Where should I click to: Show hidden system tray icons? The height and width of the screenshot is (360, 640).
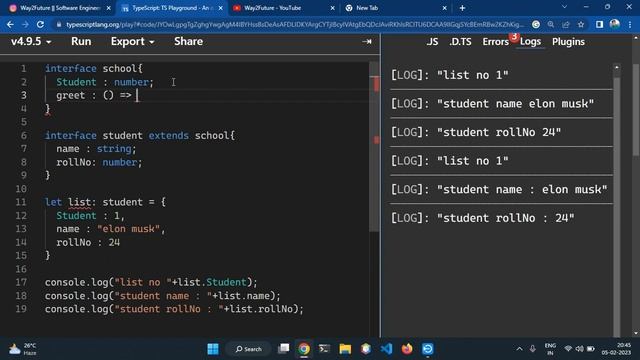(x=519, y=349)
